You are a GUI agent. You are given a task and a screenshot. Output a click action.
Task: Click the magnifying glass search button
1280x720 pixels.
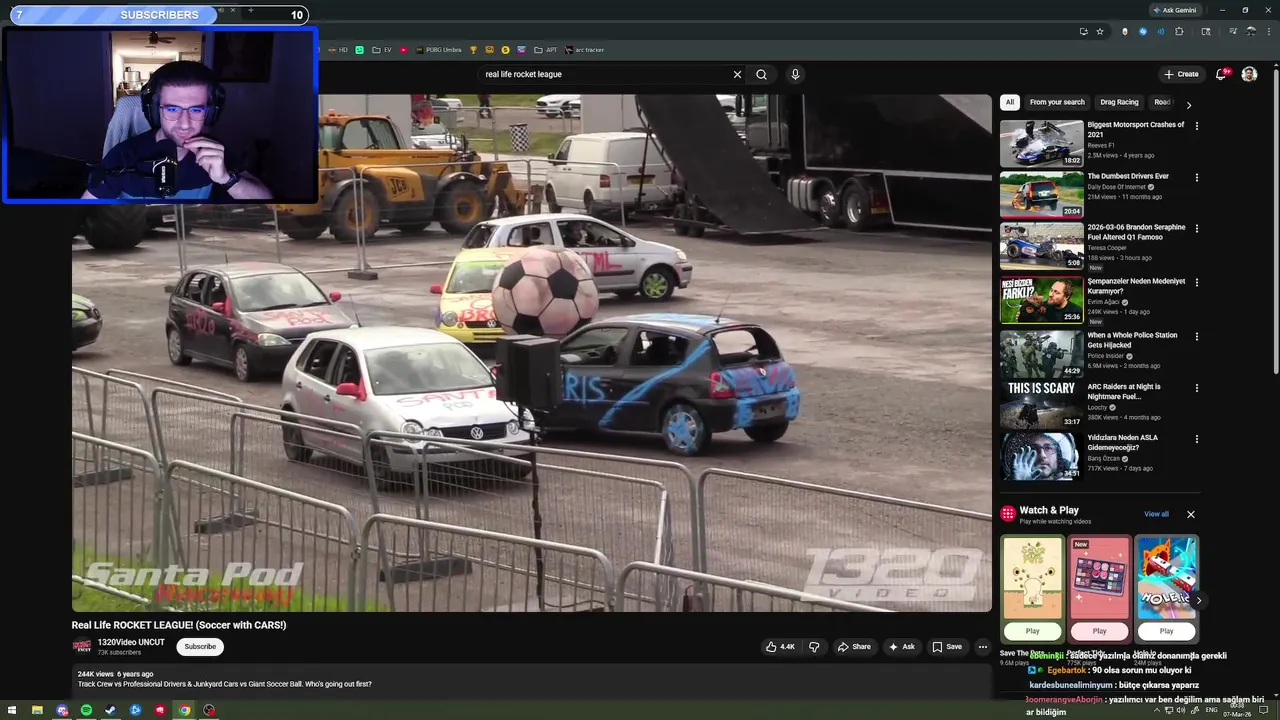[x=762, y=74]
